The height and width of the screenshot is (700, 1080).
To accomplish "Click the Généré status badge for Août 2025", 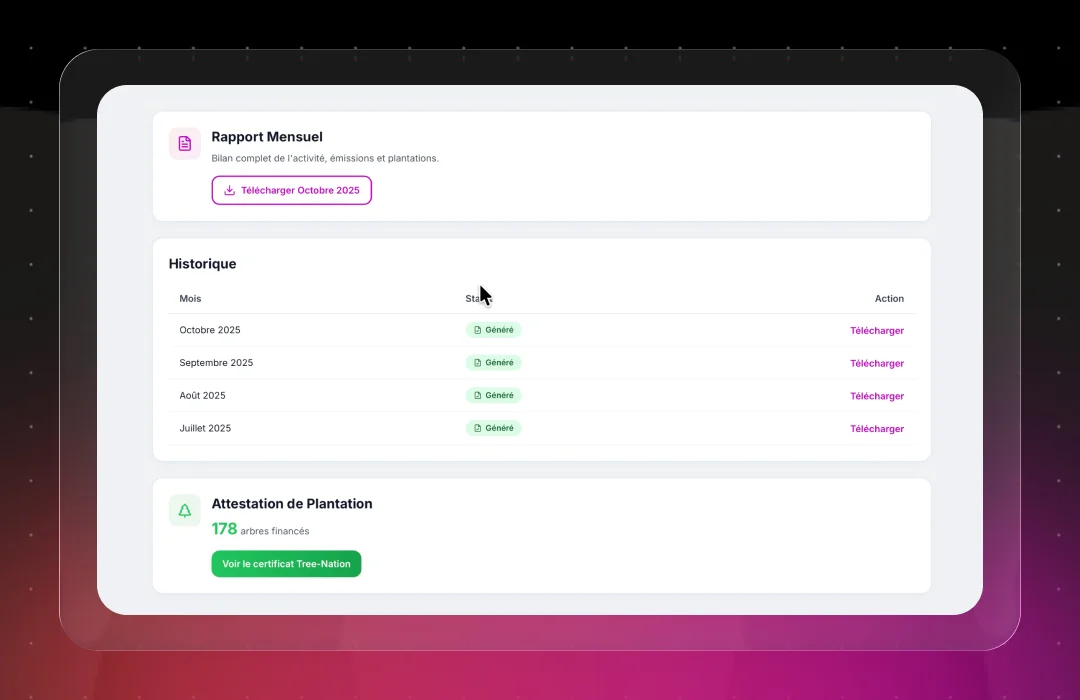I will pyautogui.click(x=493, y=395).
